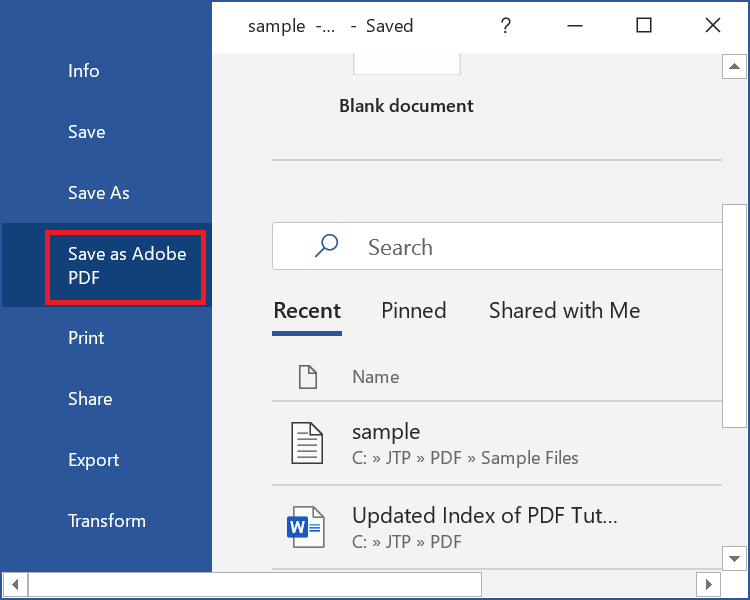Open Updated Index of PDF Tut... document

point(497,527)
